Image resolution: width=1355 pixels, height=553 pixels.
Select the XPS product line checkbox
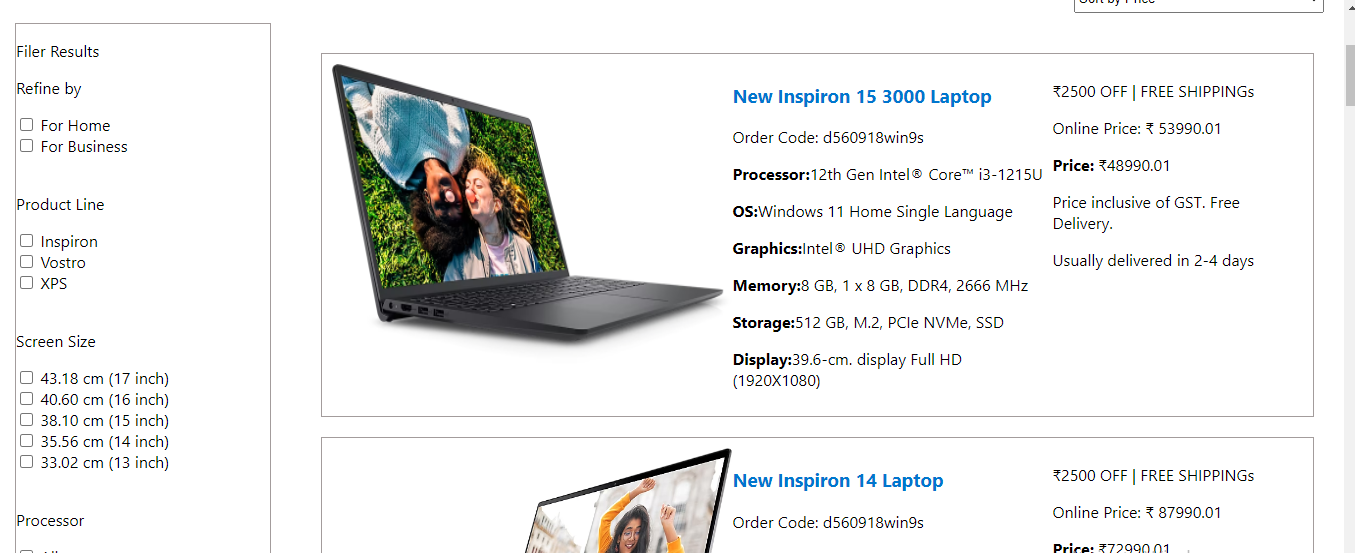click(x=27, y=283)
